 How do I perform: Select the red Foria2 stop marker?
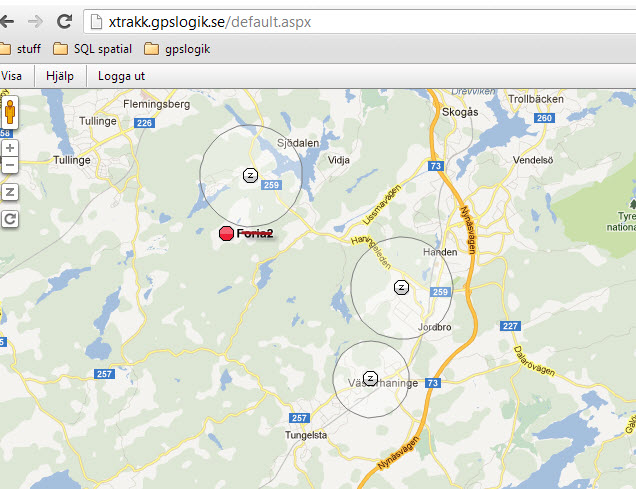(x=226, y=233)
